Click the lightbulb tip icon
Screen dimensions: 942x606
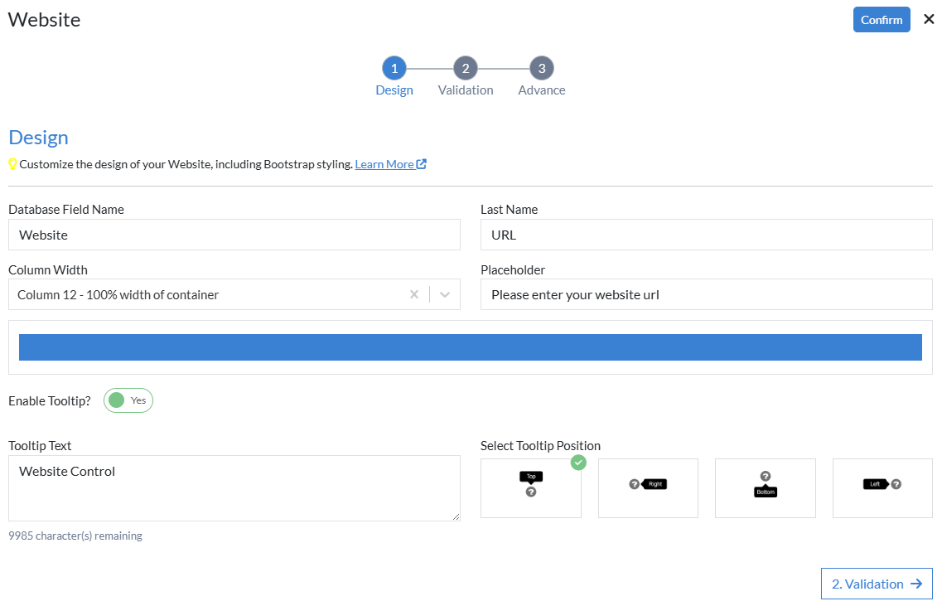[x=13, y=164]
